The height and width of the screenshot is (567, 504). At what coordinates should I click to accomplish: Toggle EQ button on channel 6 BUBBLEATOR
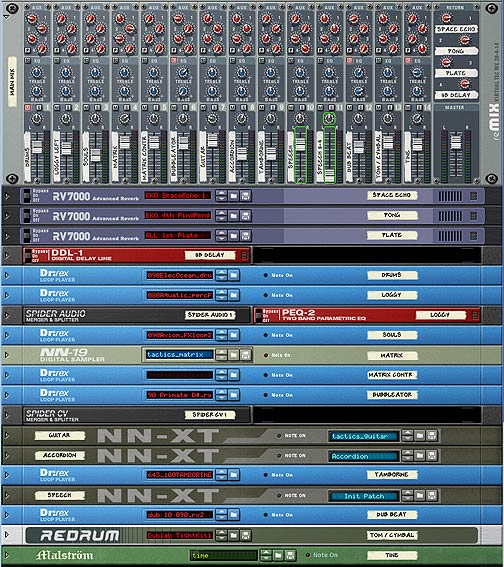(x=174, y=61)
